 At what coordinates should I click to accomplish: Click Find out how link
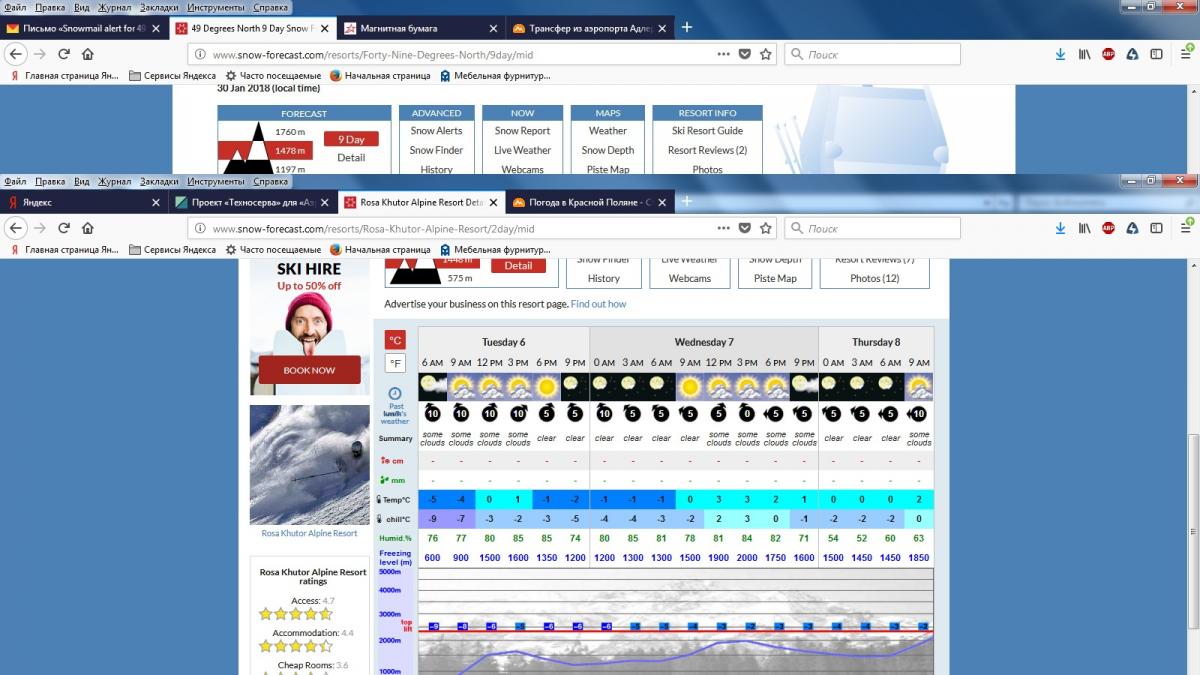point(598,304)
